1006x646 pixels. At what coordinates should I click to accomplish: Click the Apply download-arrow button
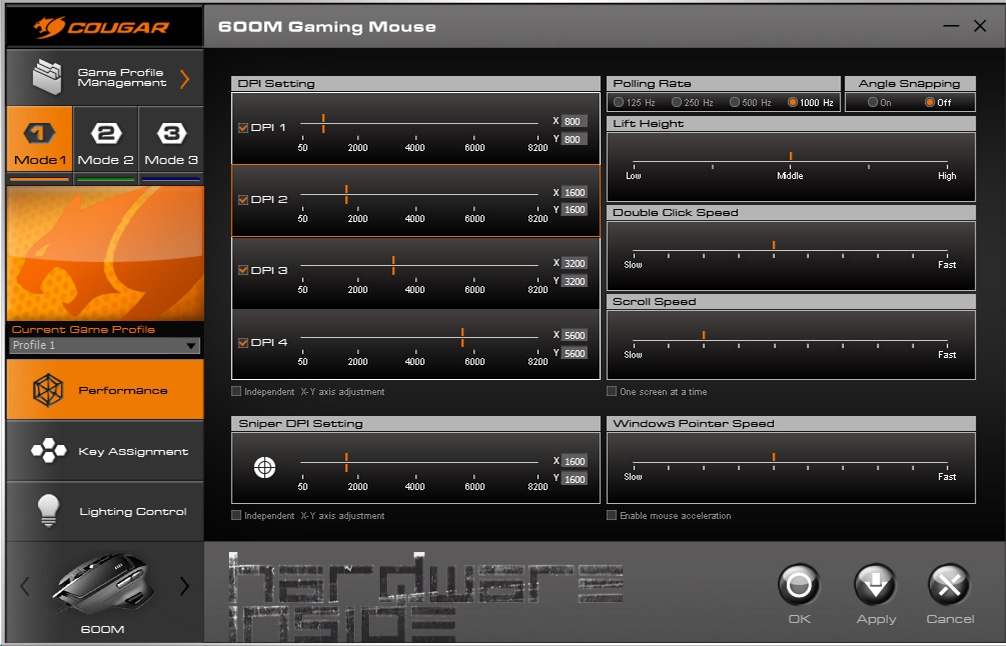click(x=875, y=584)
